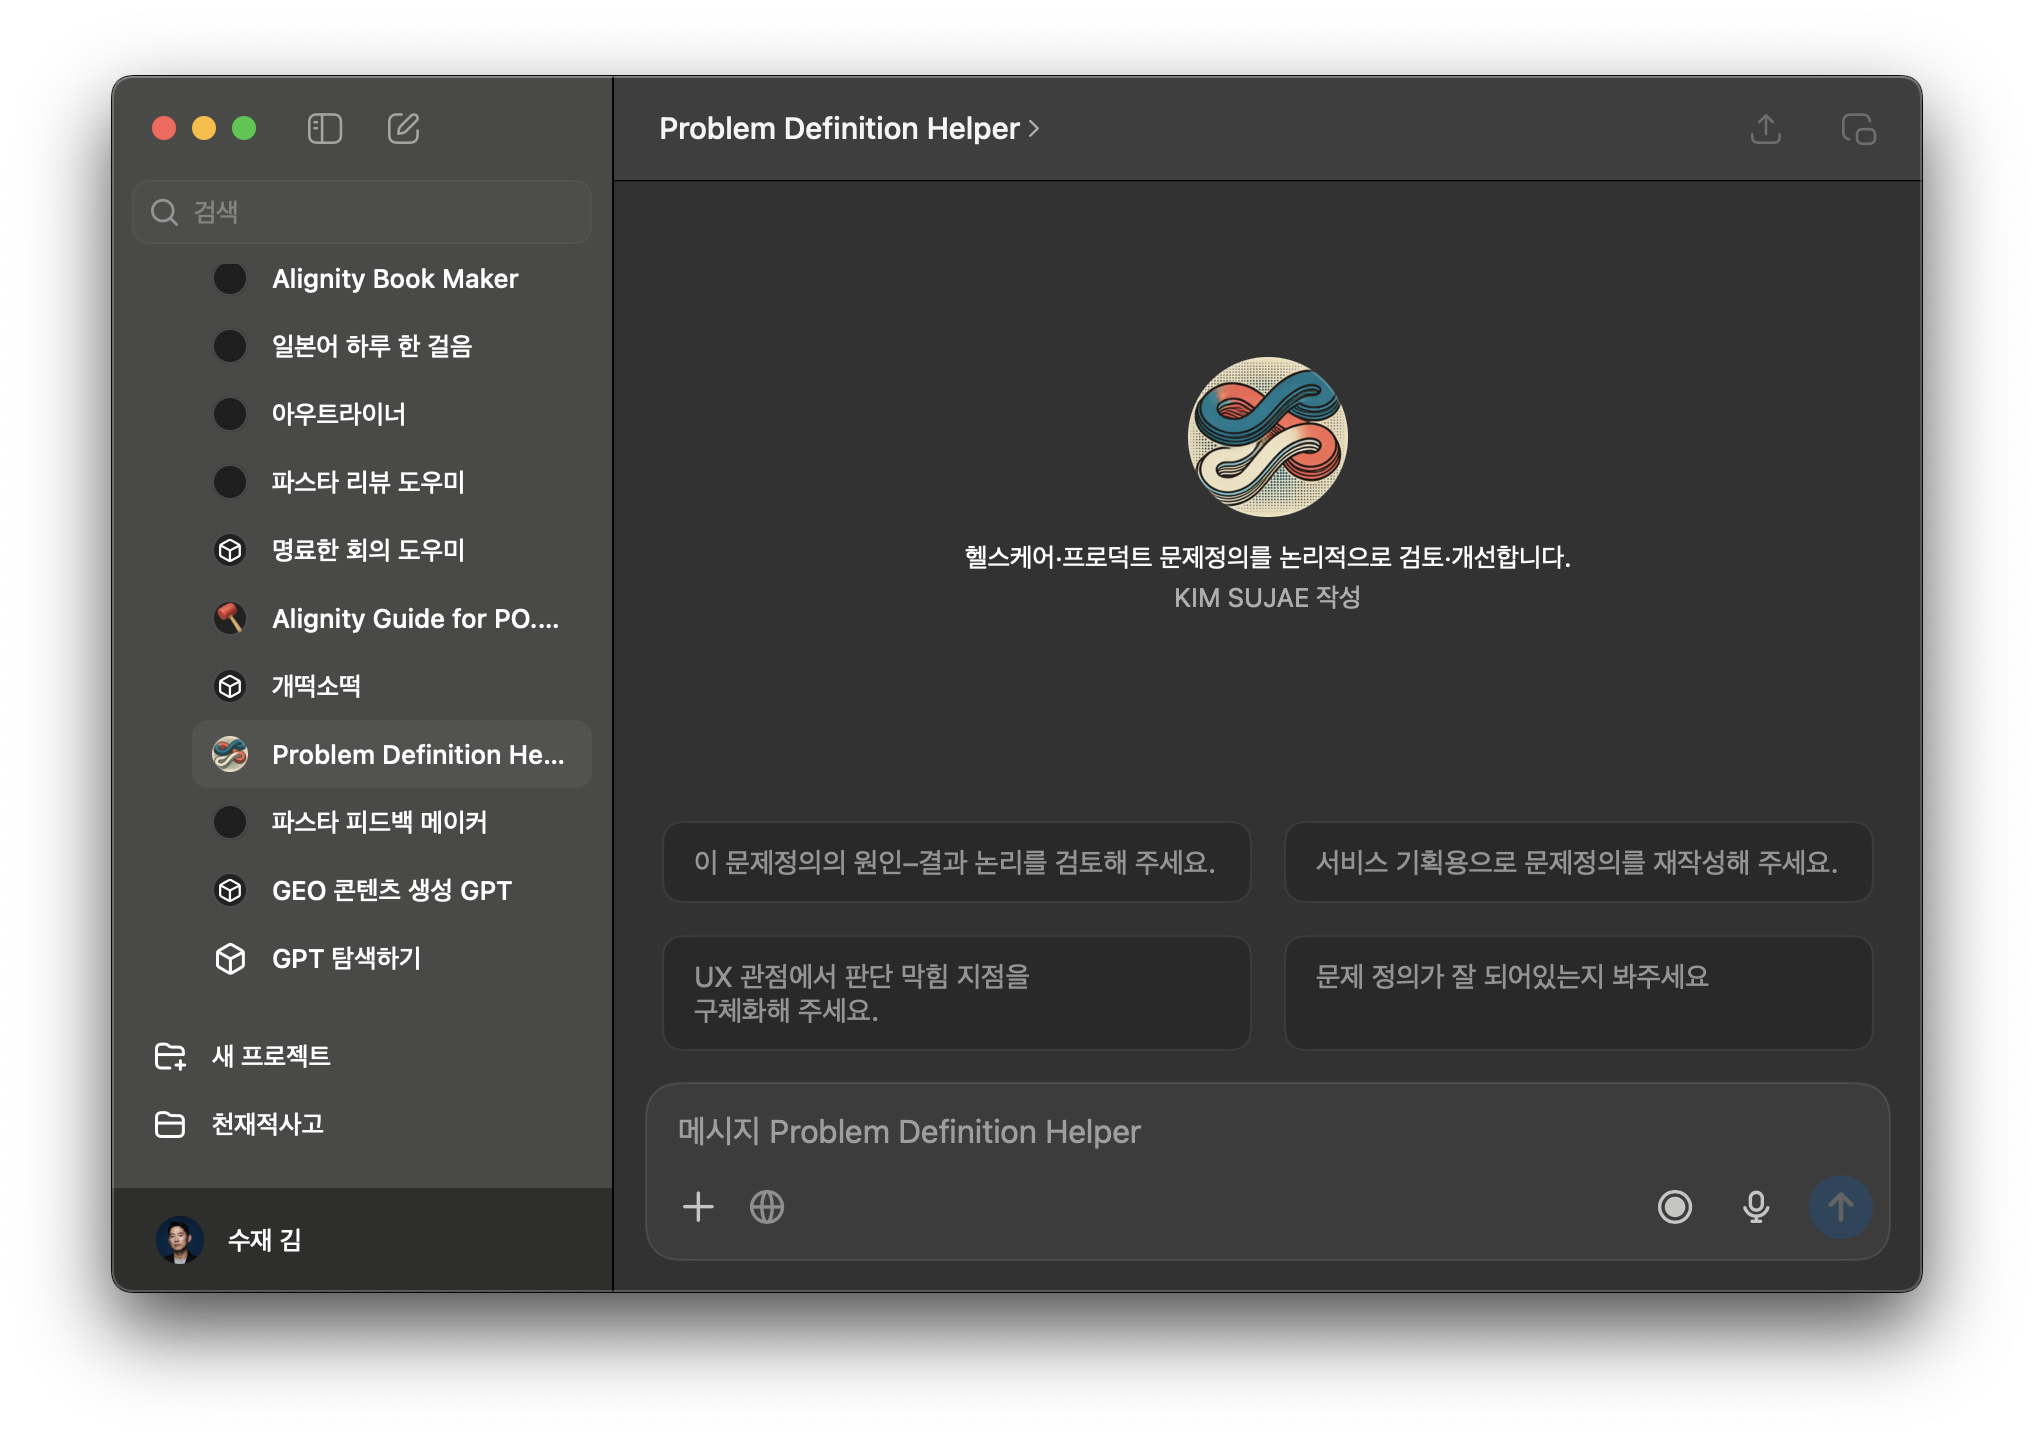2034x1440 pixels.
Task: Open a new chat with the compose icon
Action: point(403,129)
